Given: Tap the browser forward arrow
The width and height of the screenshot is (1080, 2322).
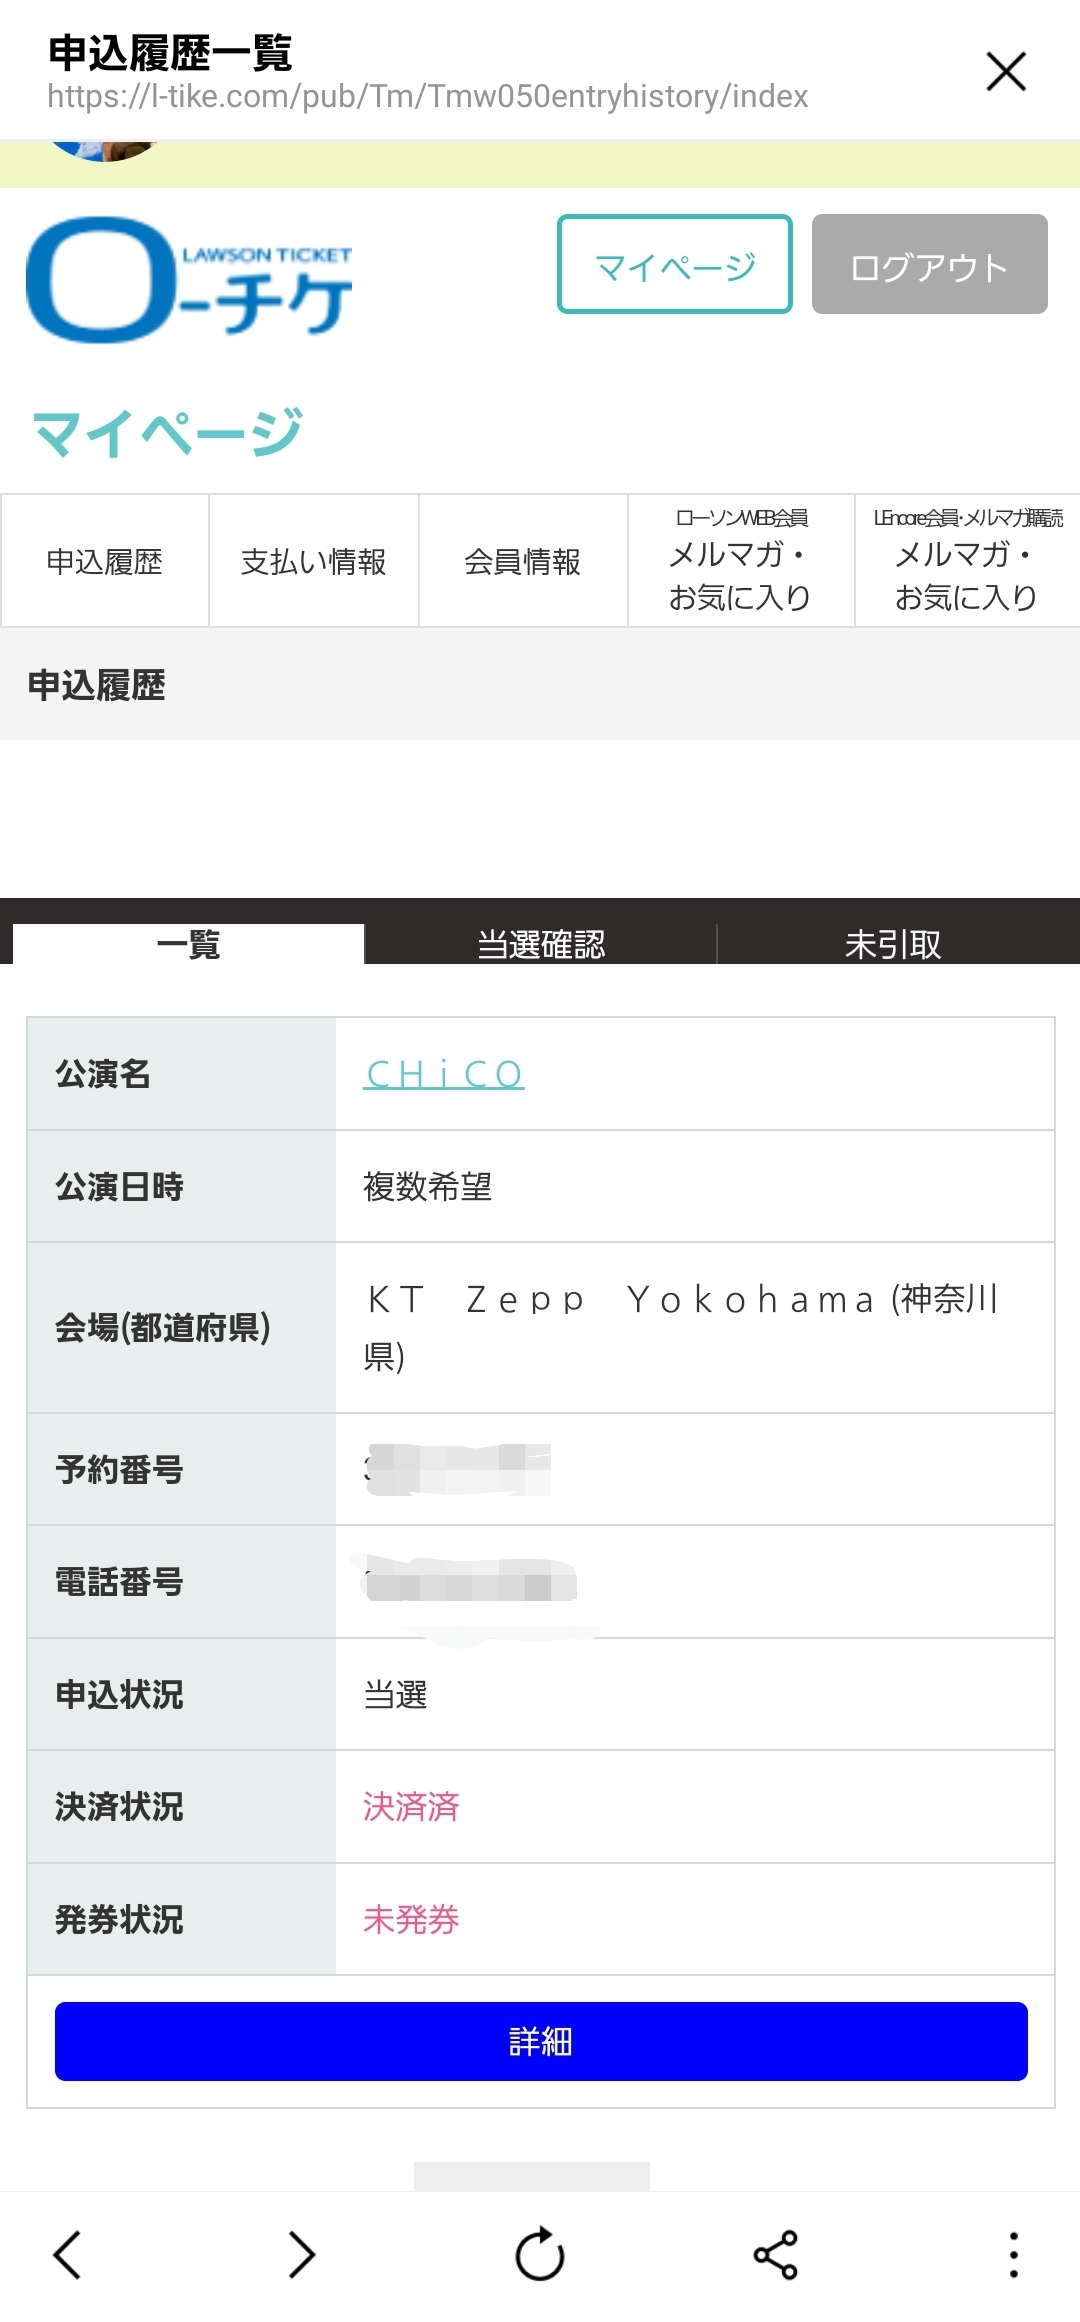Looking at the screenshot, I should [x=302, y=2255].
